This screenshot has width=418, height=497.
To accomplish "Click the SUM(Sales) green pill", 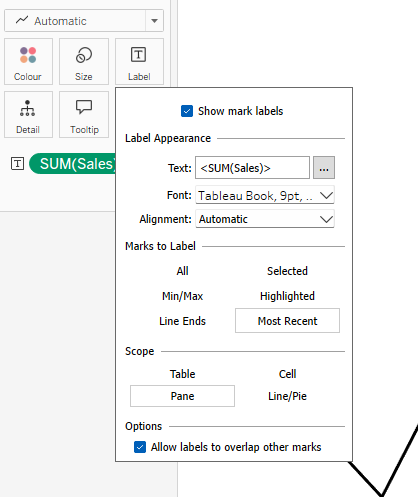I will pos(73,164).
